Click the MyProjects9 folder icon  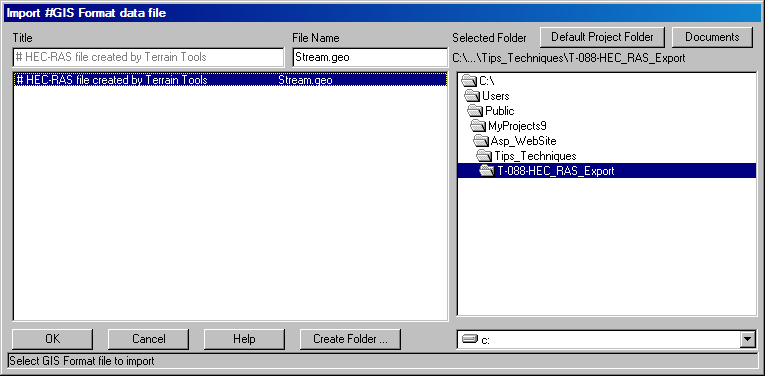[478, 126]
